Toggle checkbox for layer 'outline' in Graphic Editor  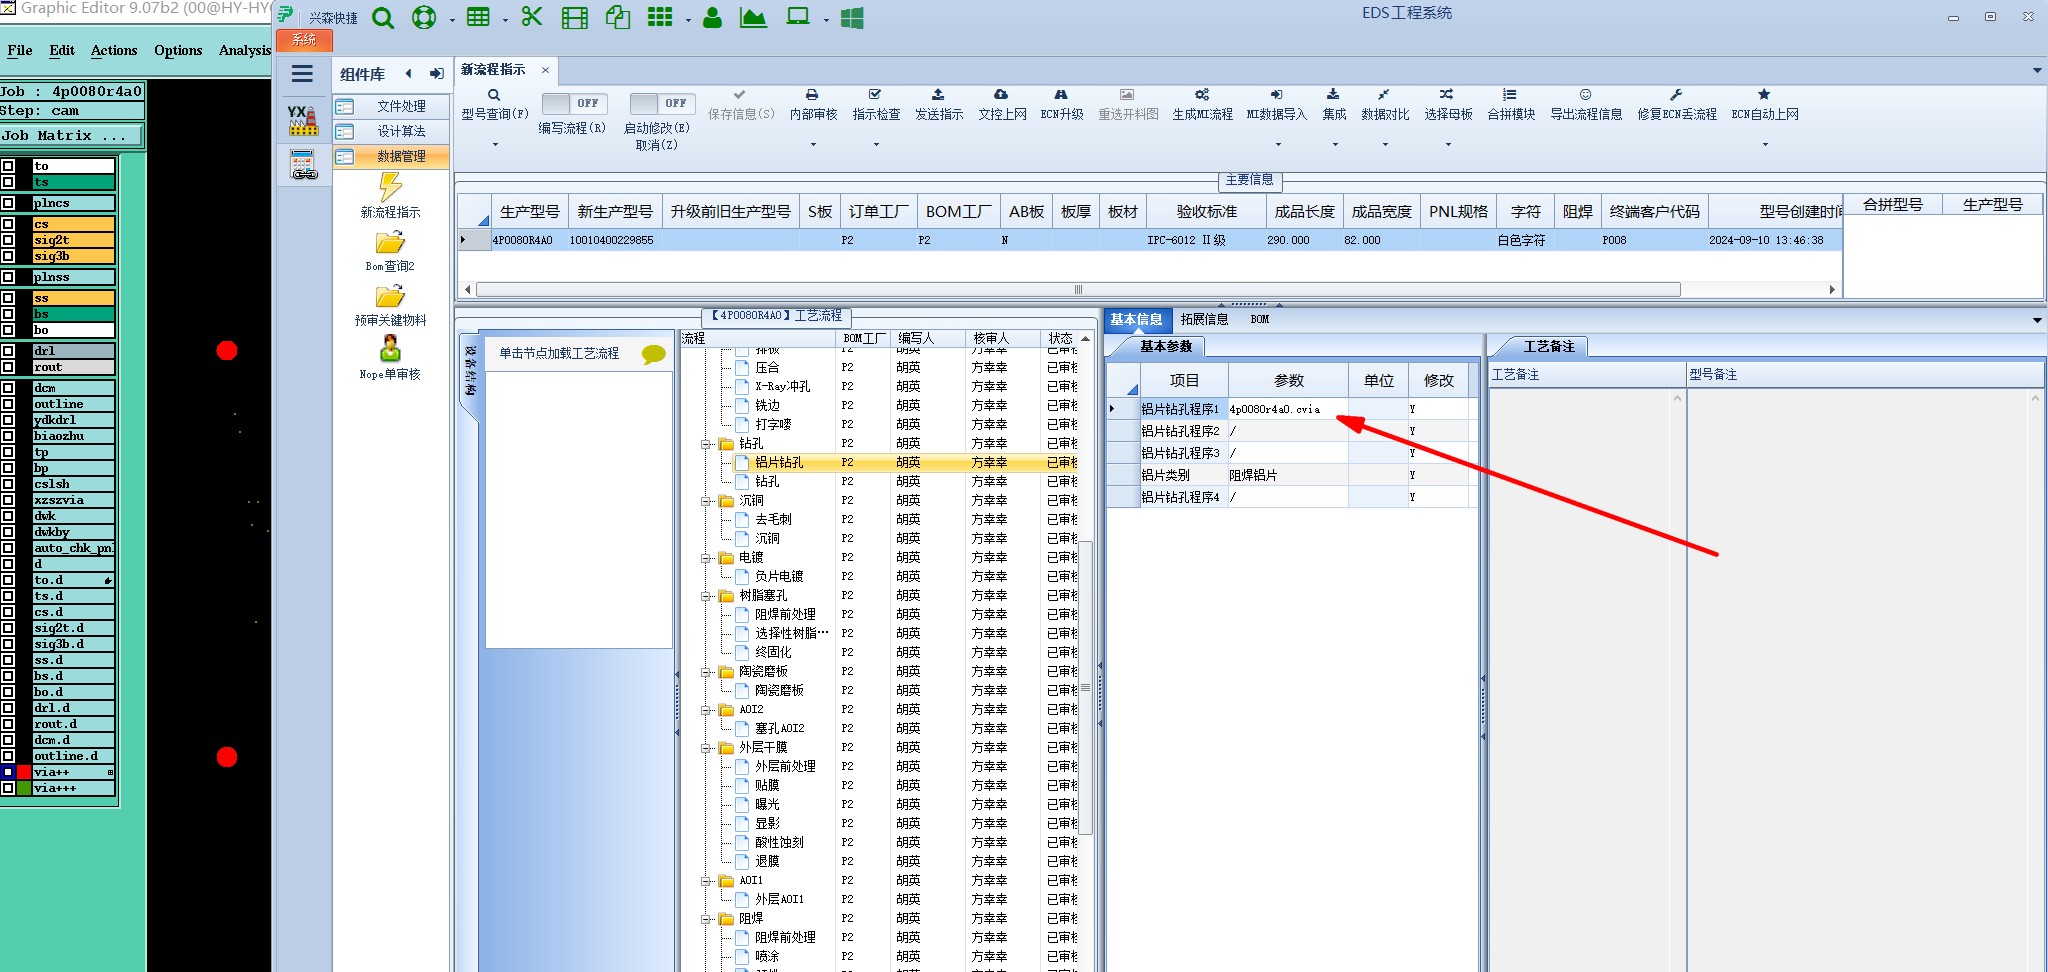tap(8, 404)
